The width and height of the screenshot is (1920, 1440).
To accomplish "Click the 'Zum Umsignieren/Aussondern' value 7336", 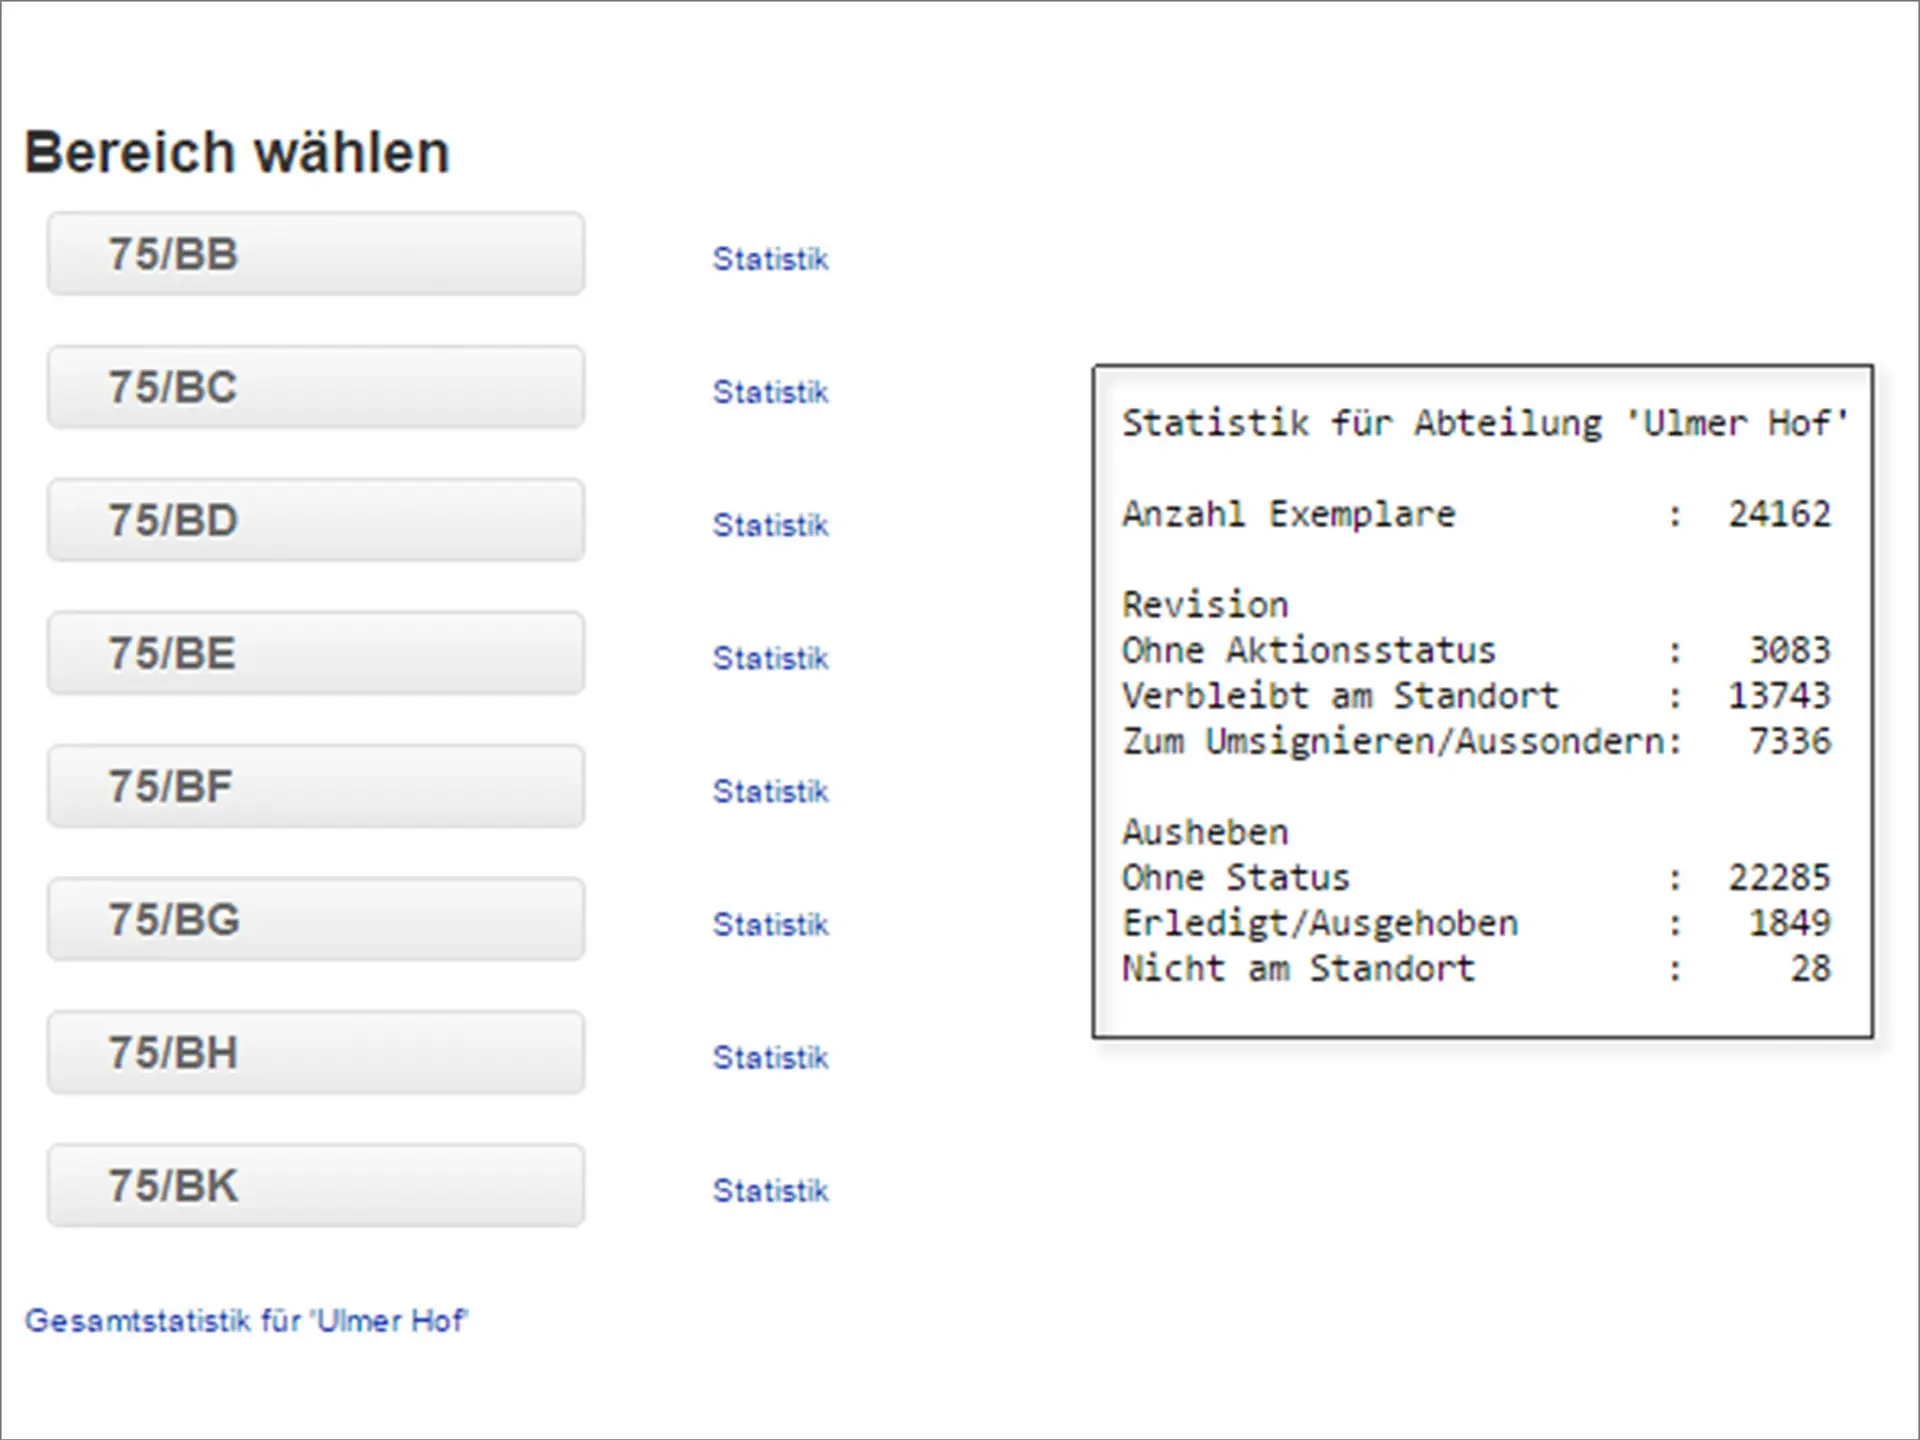I will coord(1790,741).
